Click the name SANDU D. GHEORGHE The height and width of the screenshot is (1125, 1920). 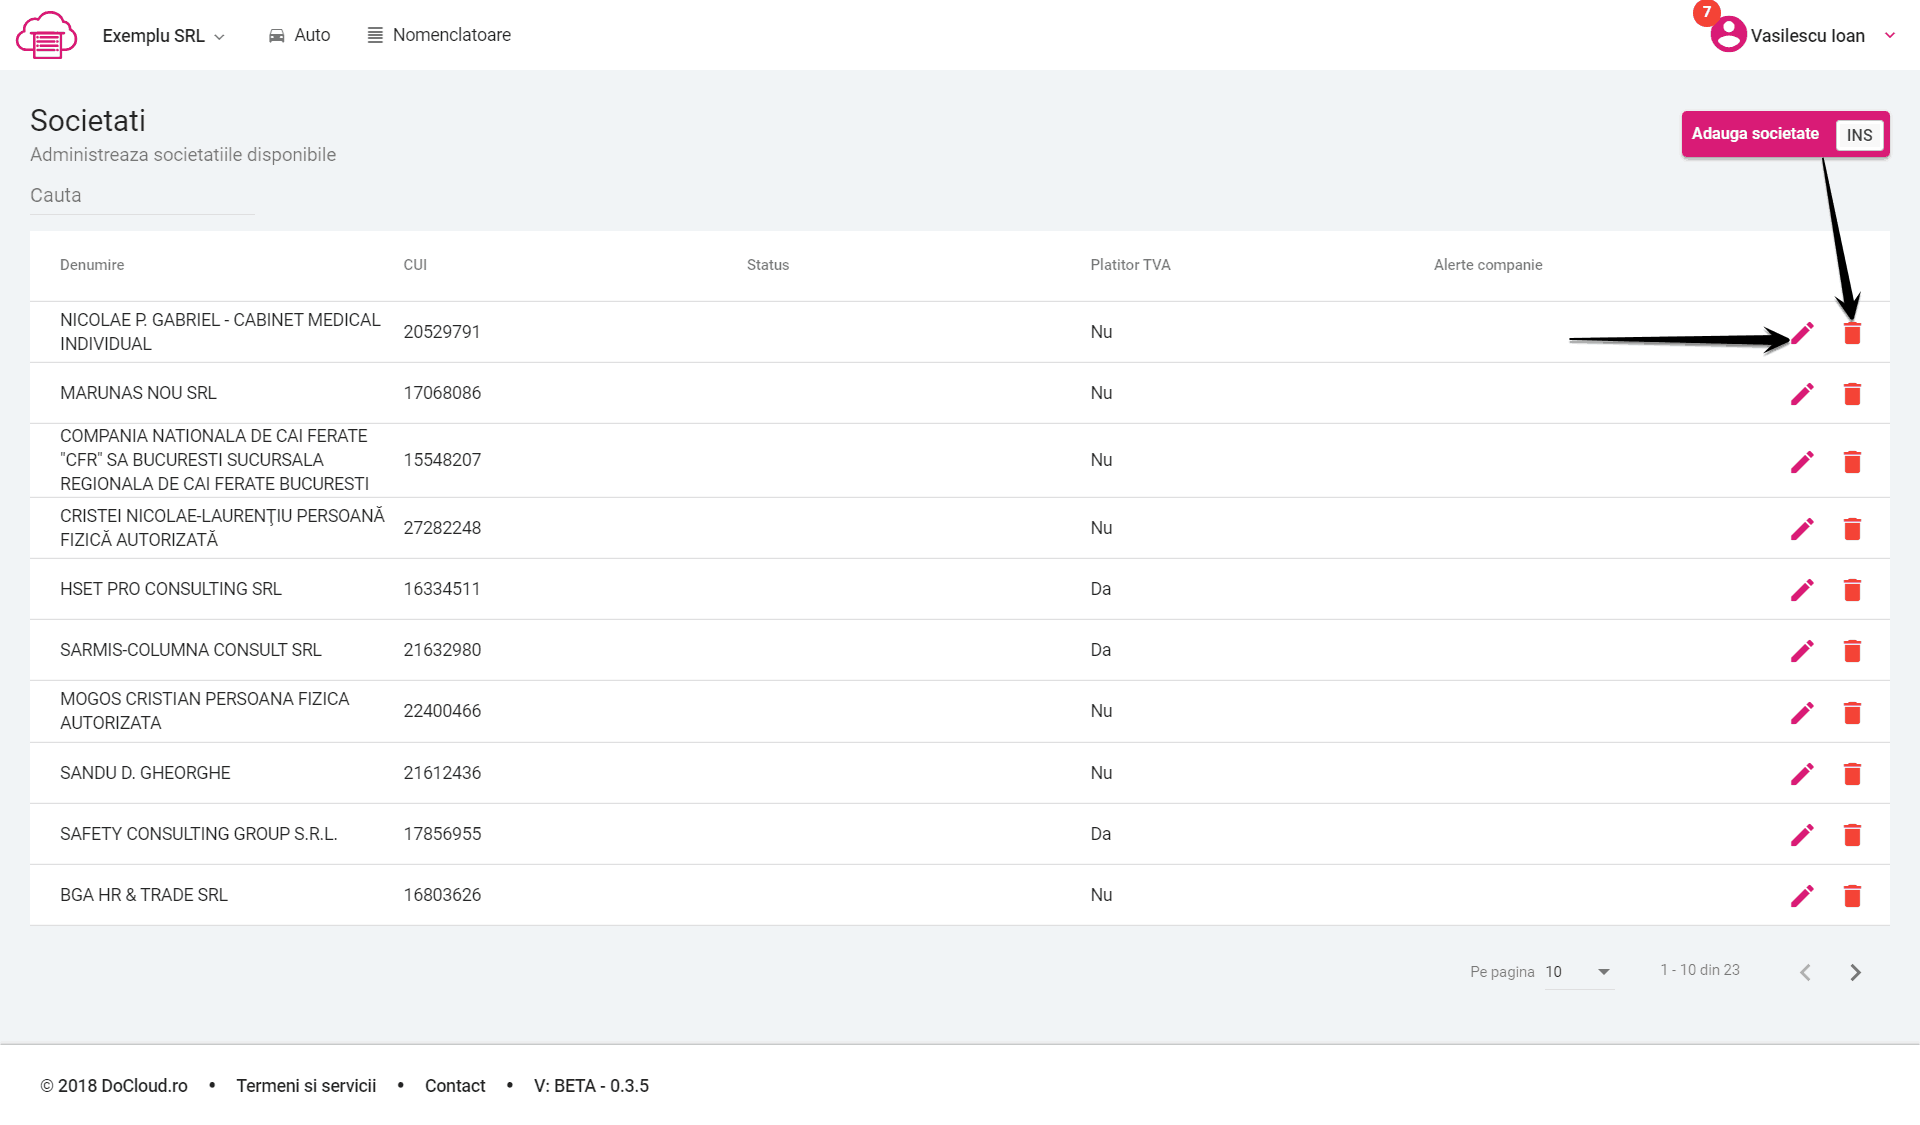(145, 773)
